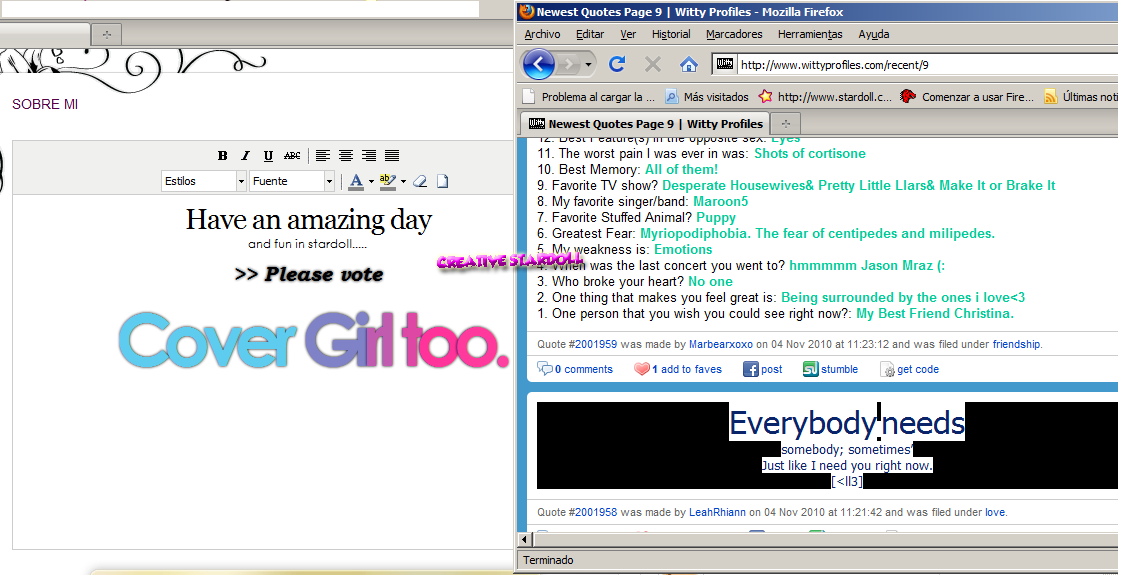Image resolution: width=1126 pixels, height=575 pixels.
Task: Align text right in the editor
Action: [x=369, y=156]
